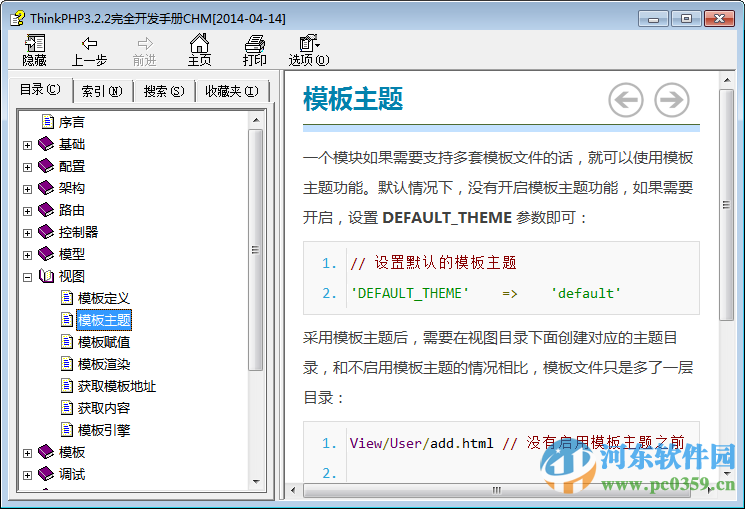Click the book icon beside 配置
Image resolution: width=745 pixels, height=509 pixels.
[x=46, y=166]
